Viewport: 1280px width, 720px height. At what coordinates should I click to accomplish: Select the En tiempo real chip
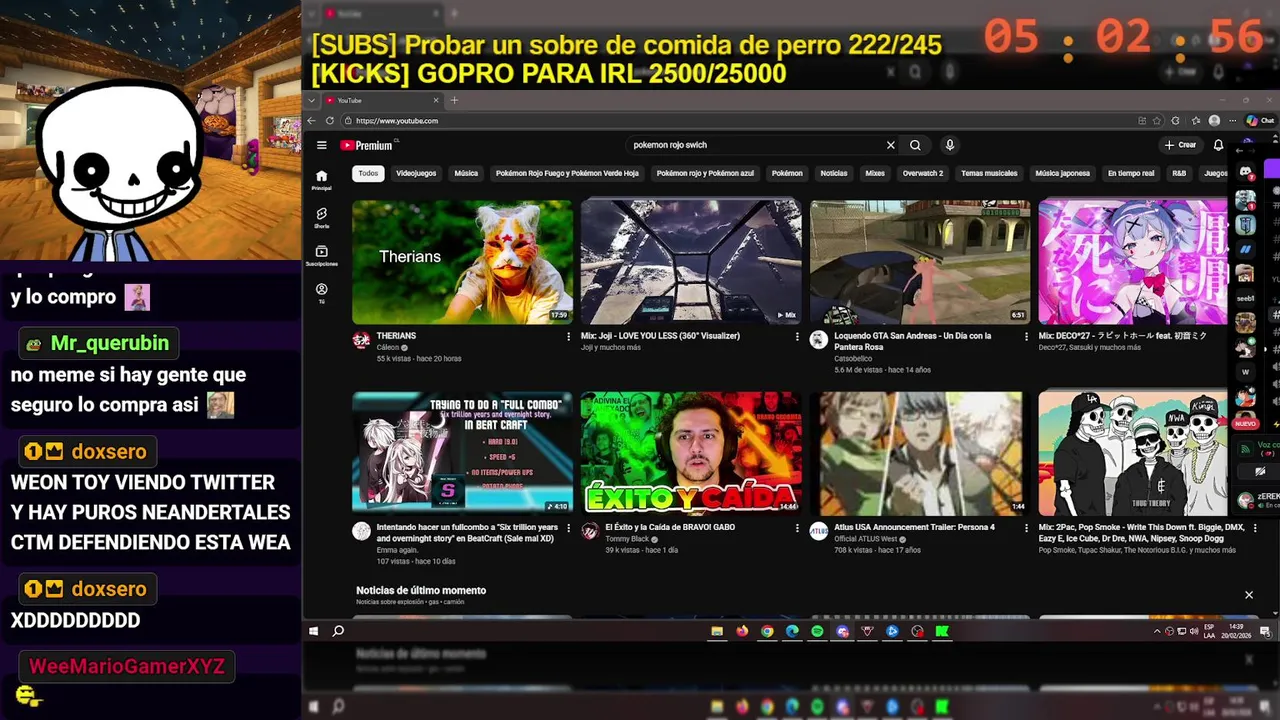[x=1131, y=173]
